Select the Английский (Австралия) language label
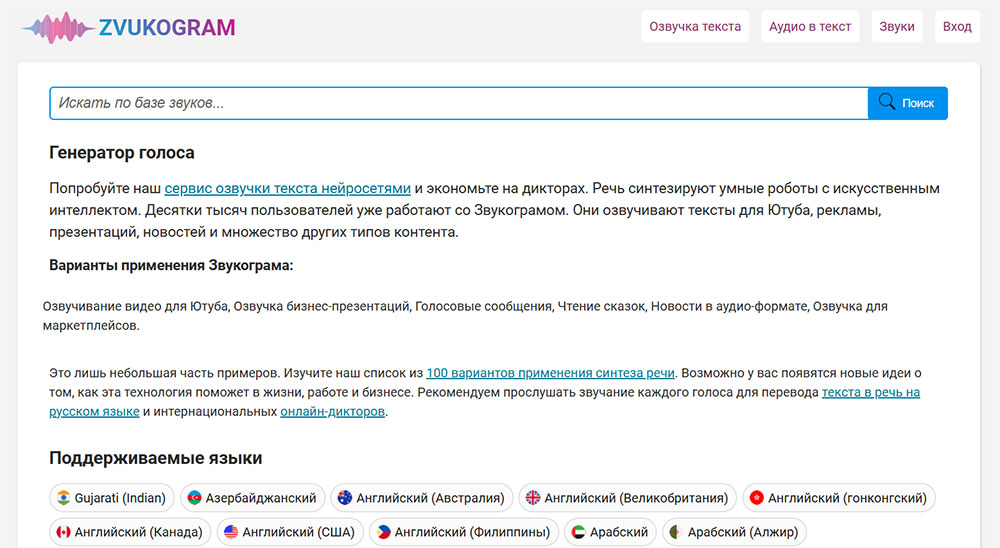Screen dimensions: 1000x548 [x=430, y=498]
